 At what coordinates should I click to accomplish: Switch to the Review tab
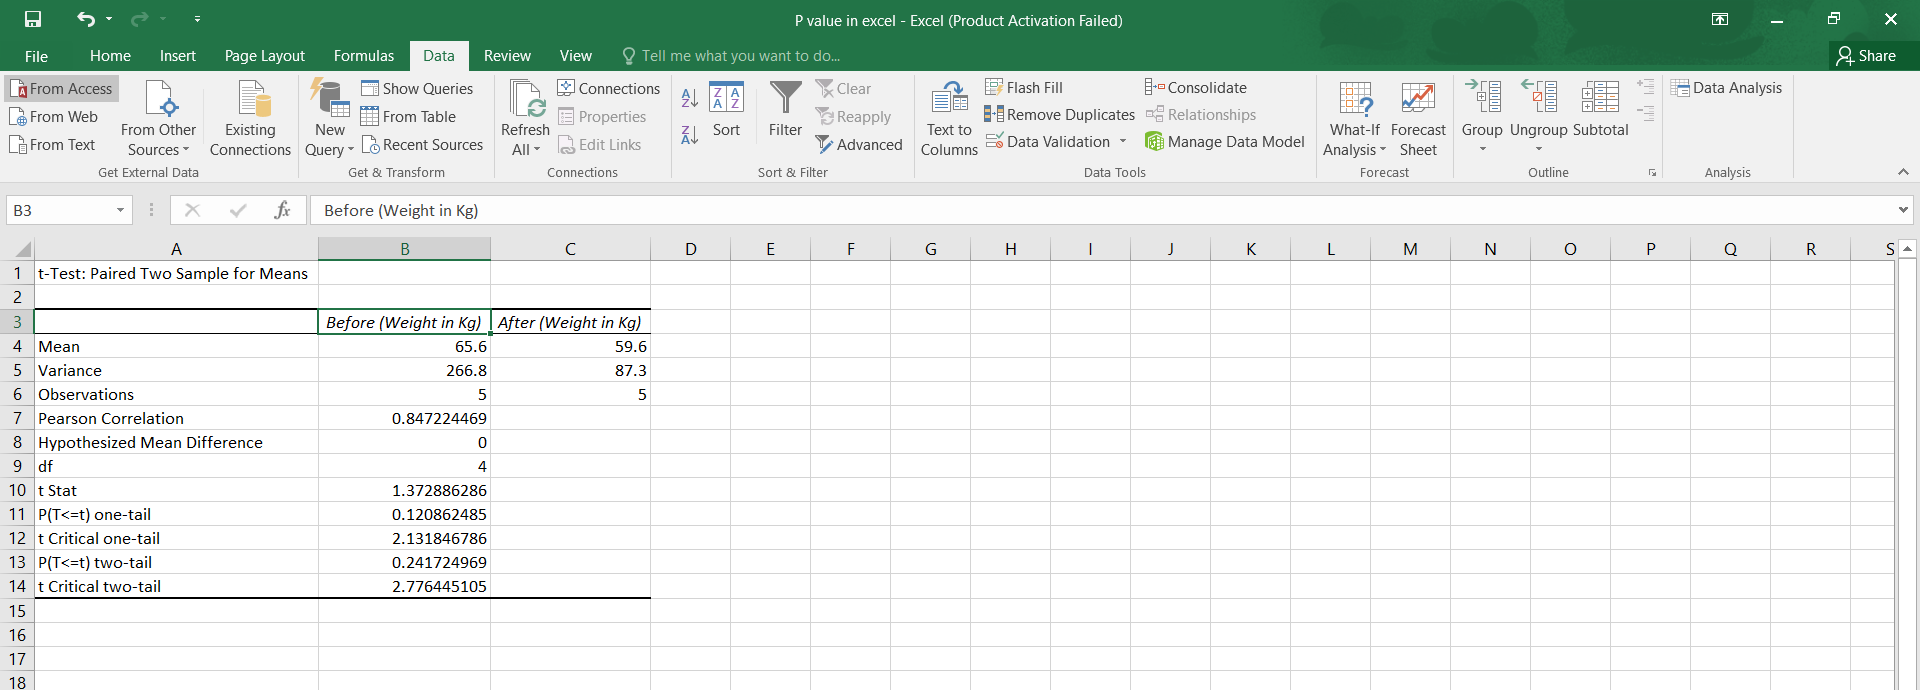click(507, 56)
